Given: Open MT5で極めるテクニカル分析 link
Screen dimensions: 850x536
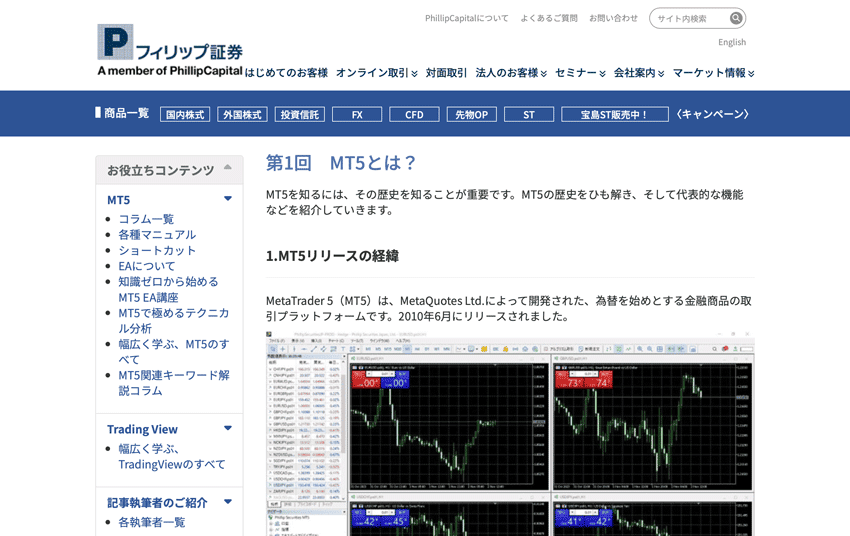Looking at the screenshot, I should tap(173, 321).
